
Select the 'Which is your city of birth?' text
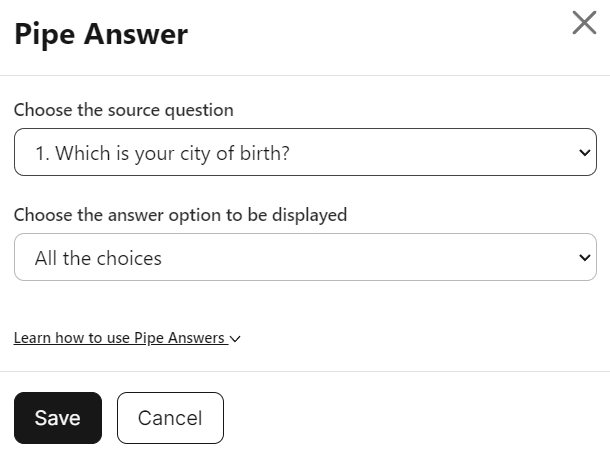click(172, 153)
